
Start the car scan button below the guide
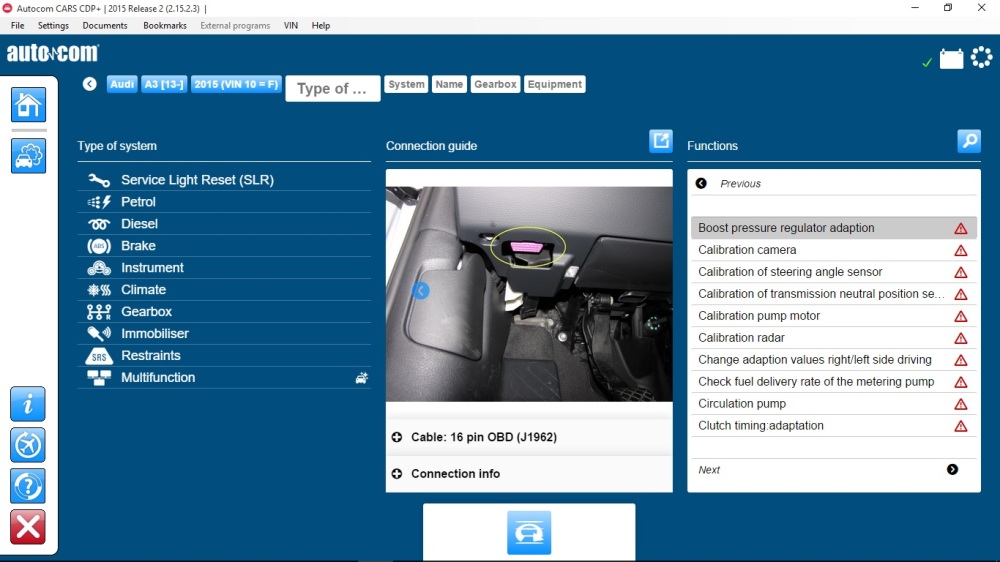tap(529, 532)
